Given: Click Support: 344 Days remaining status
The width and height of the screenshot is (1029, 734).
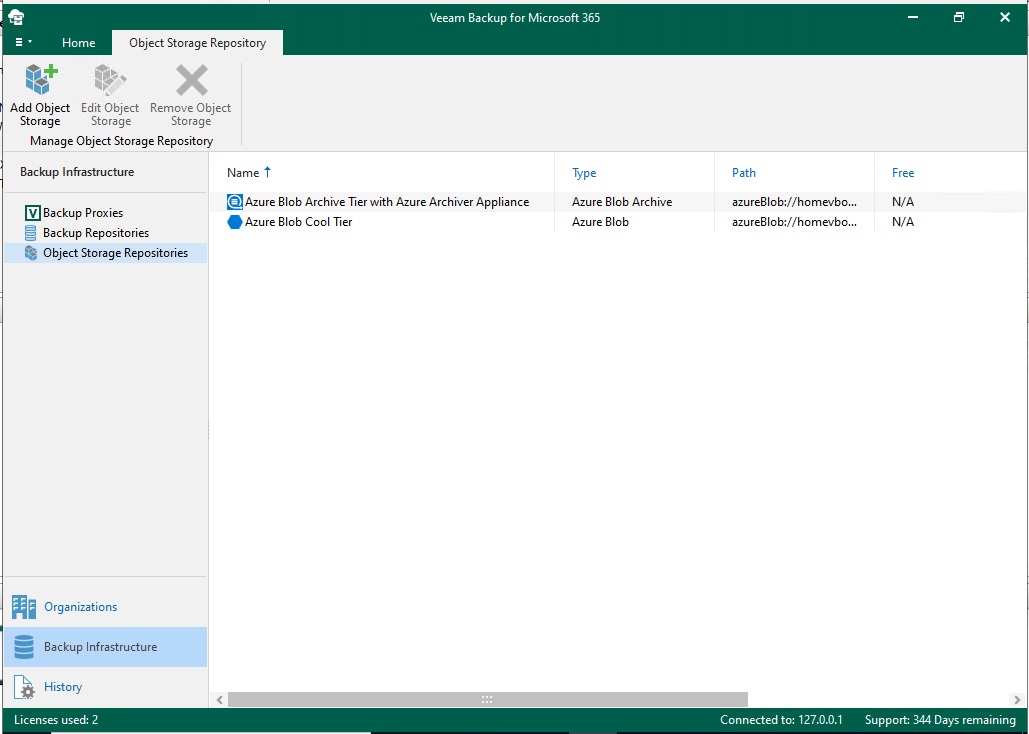Looking at the screenshot, I should (940, 720).
